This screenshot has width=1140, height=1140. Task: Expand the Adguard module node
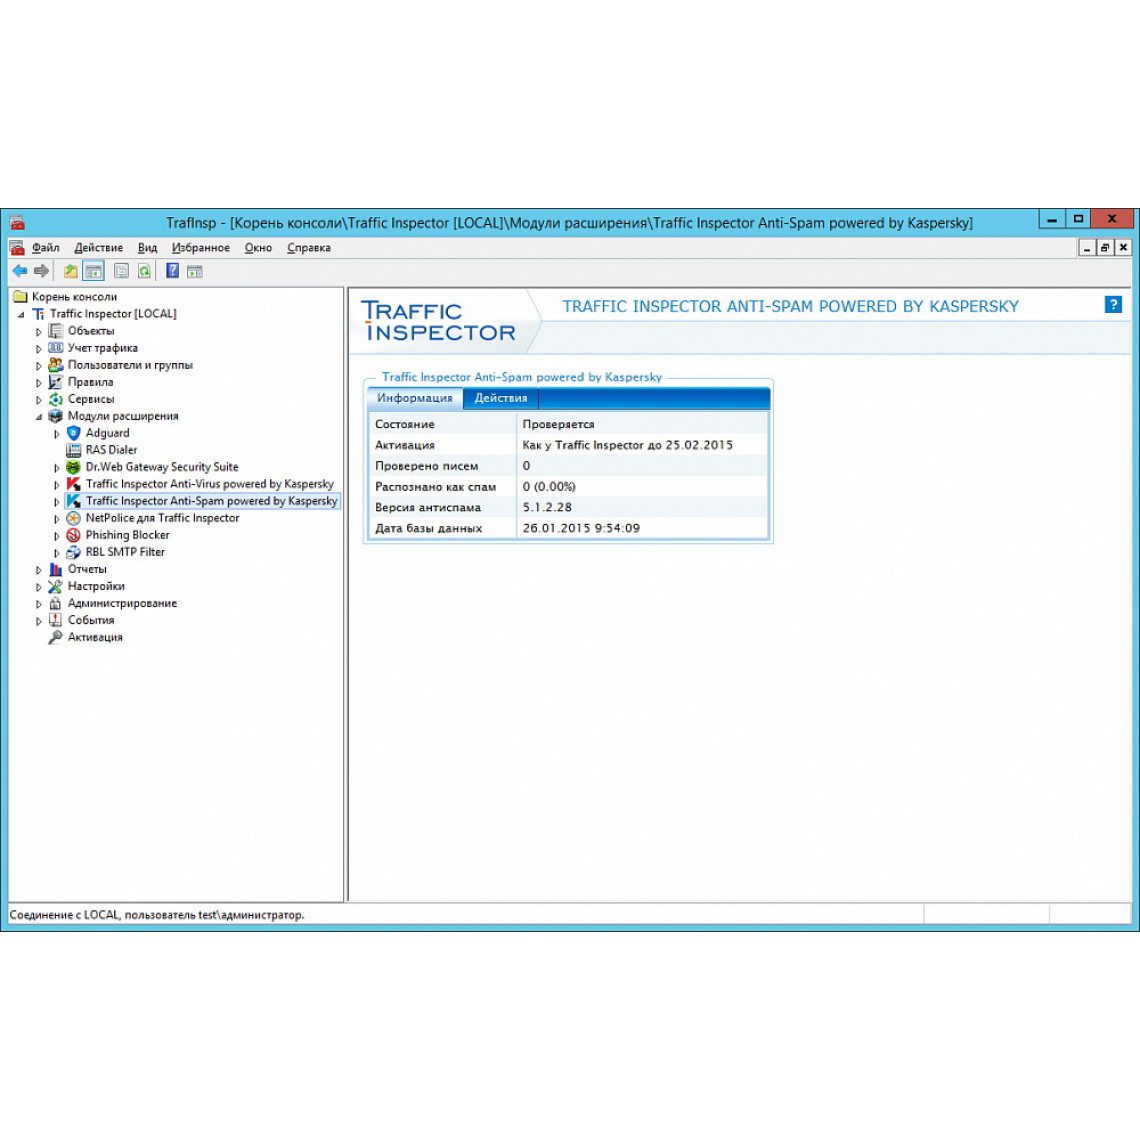click(57, 434)
